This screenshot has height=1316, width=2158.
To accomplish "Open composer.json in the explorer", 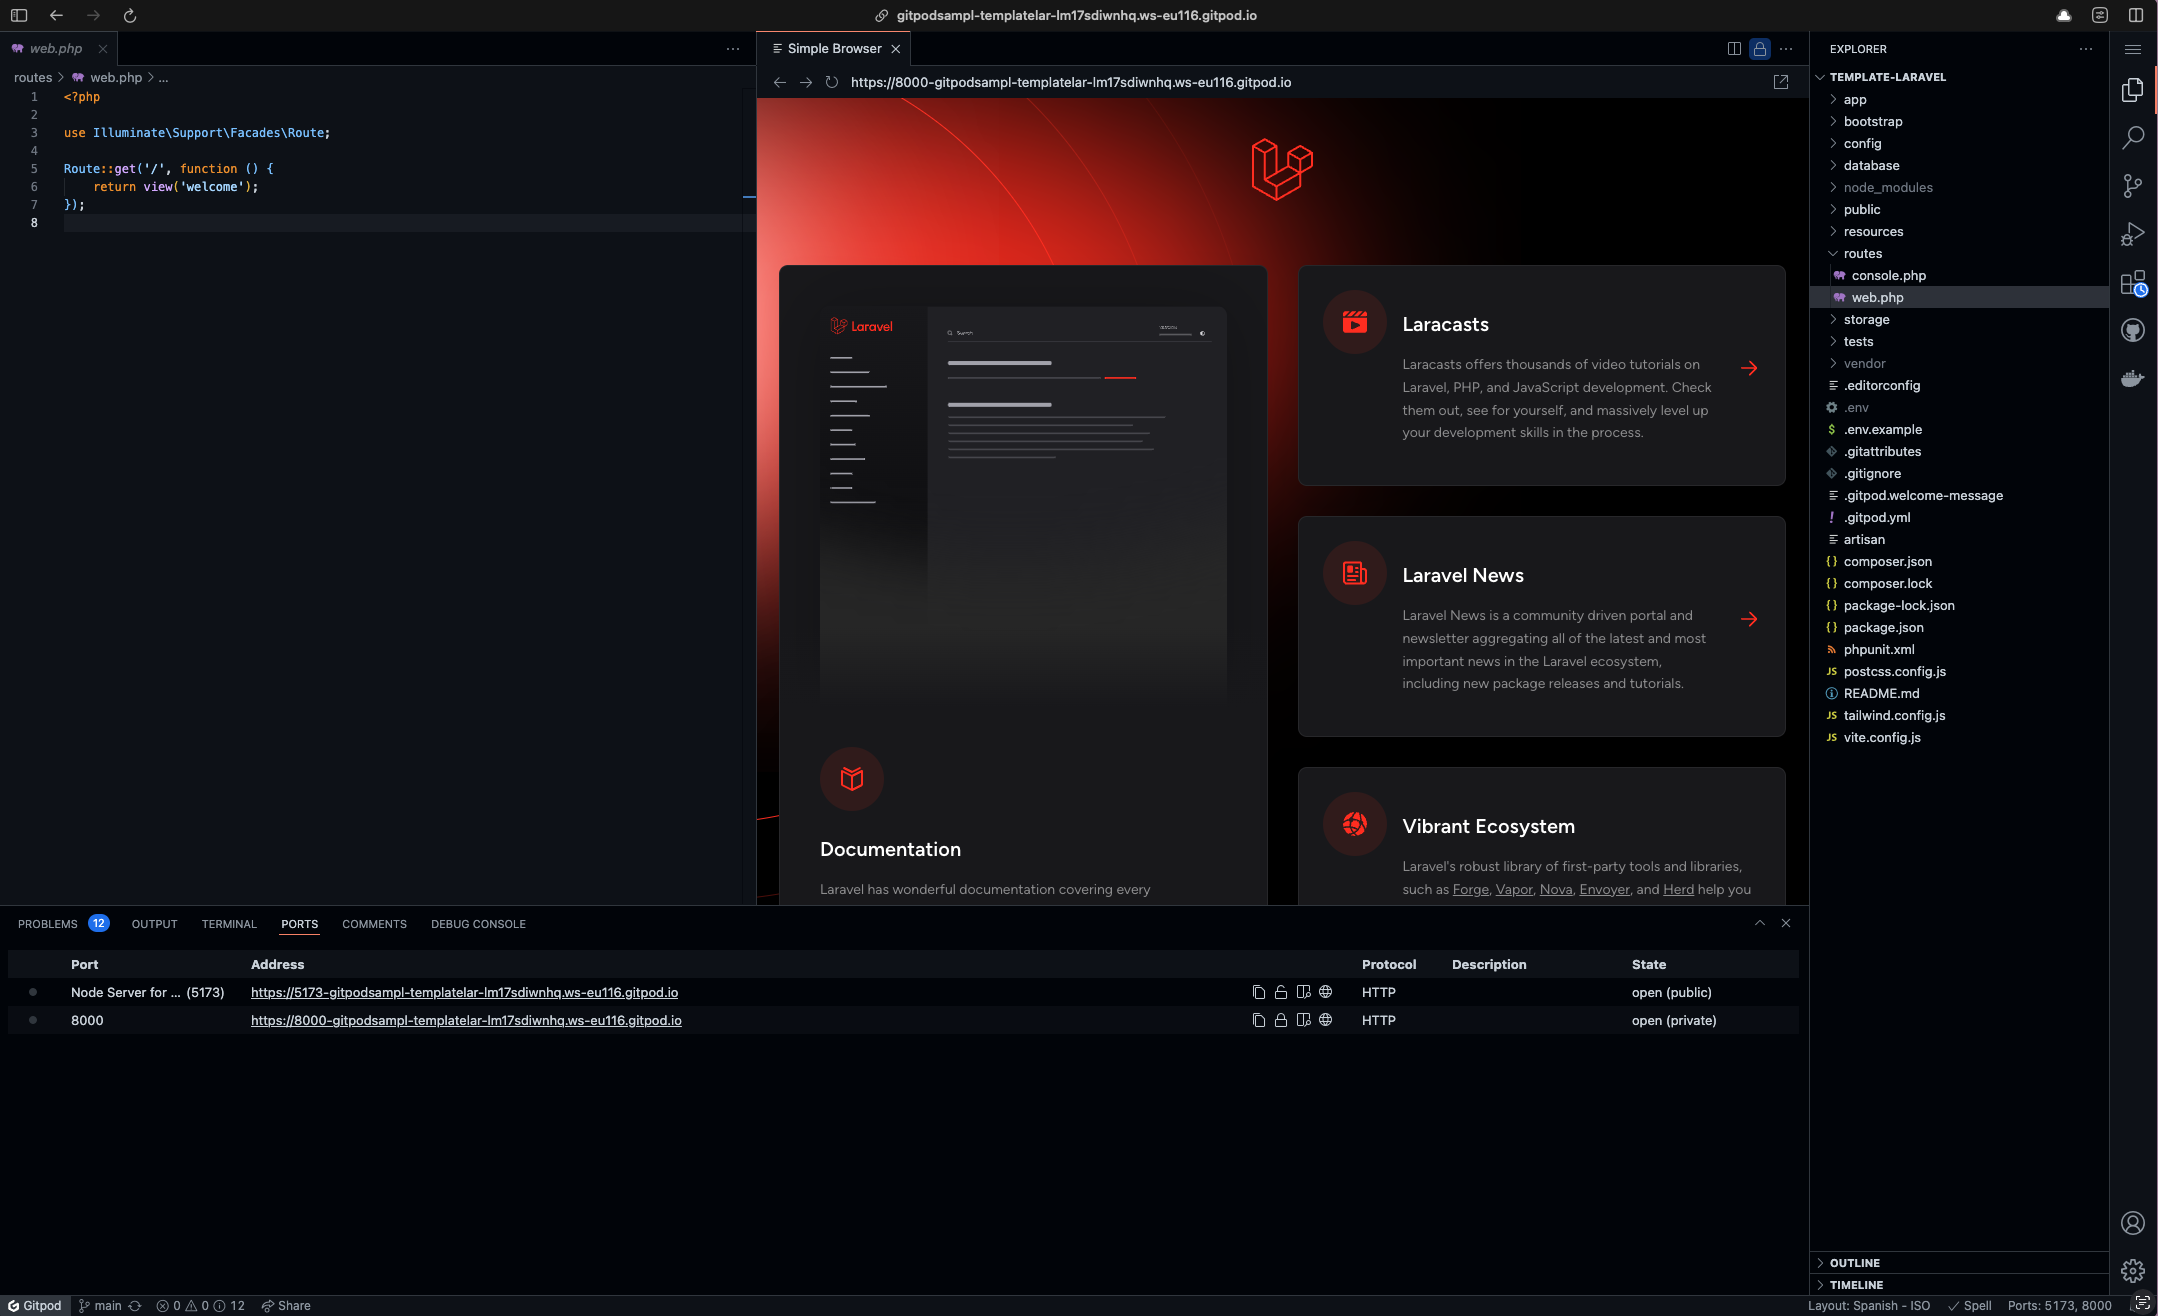I will [x=1887, y=561].
